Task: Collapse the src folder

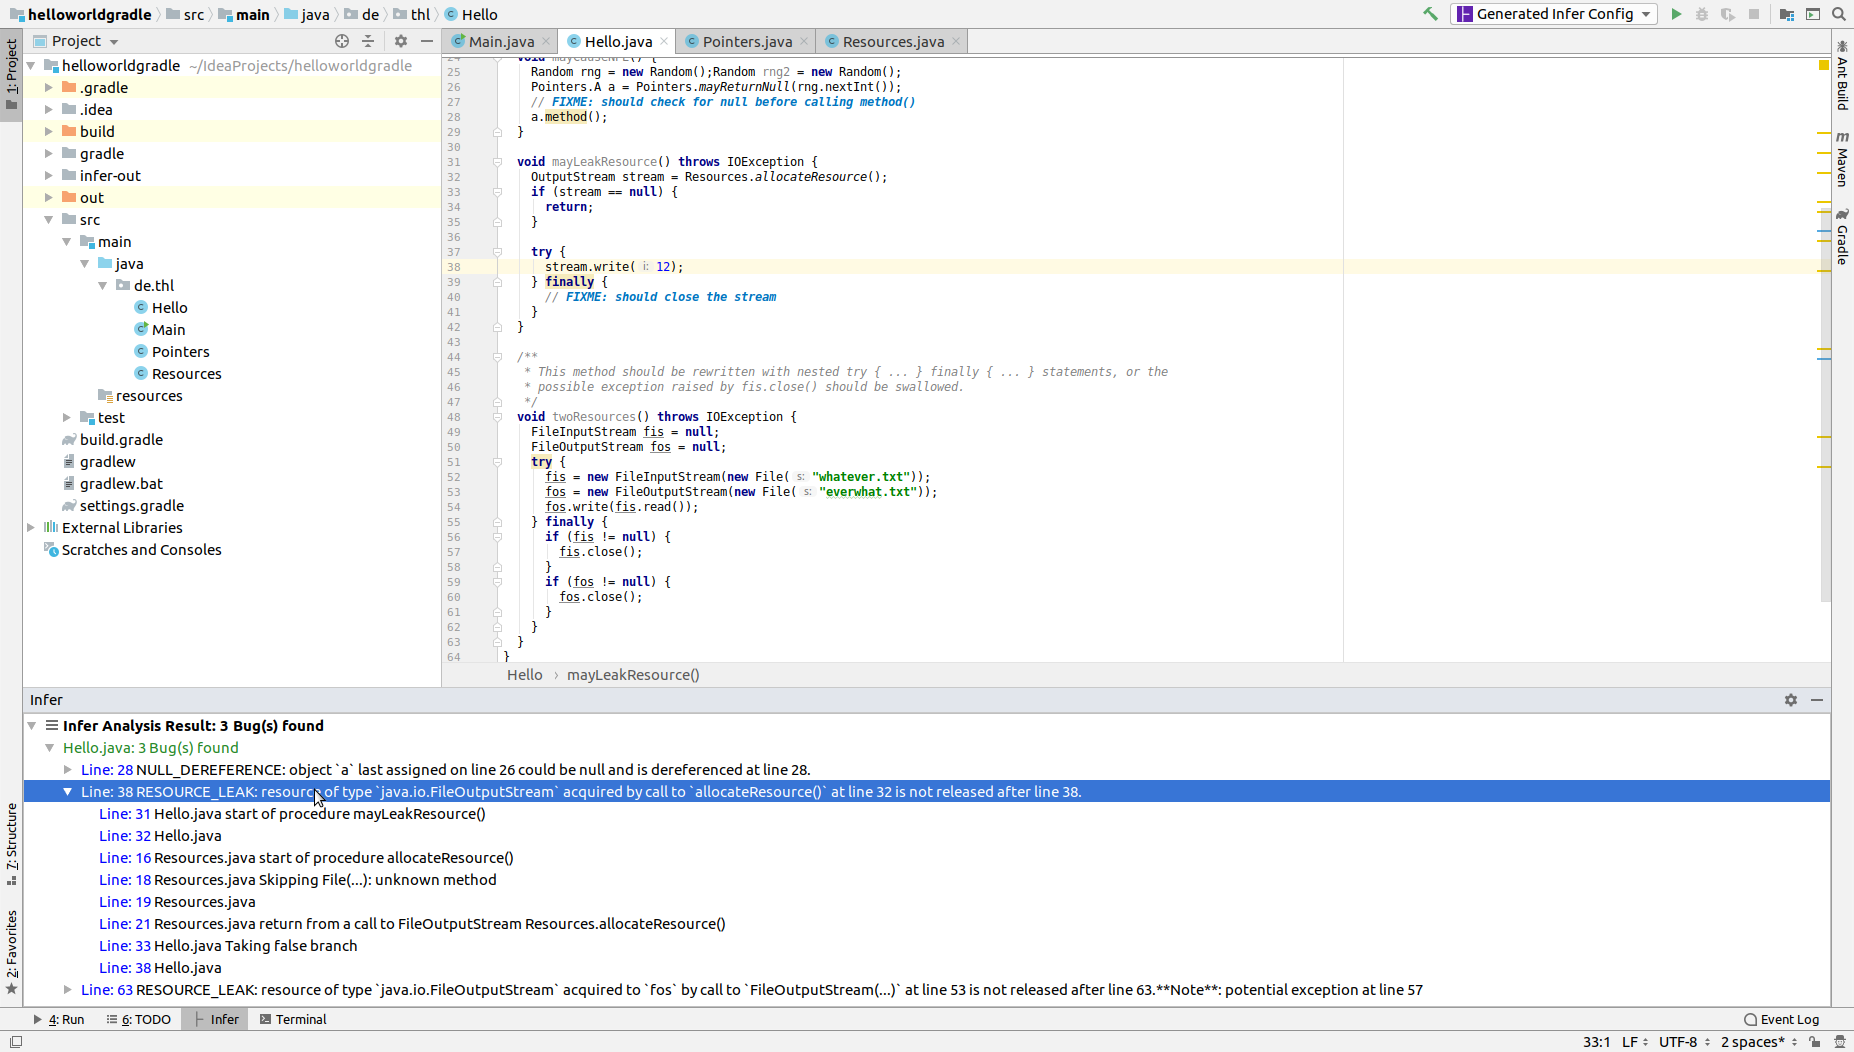Action: click(x=49, y=220)
